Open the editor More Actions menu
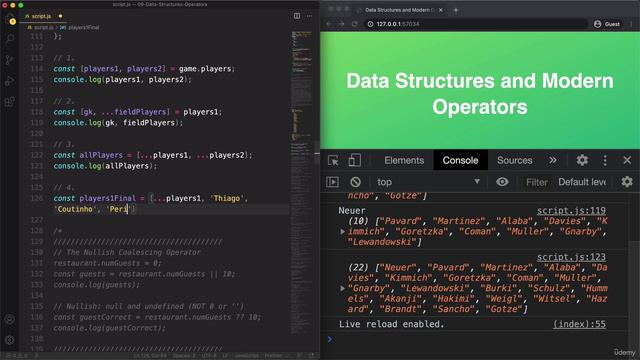Viewport: 640px width, 360px height. 309,16
